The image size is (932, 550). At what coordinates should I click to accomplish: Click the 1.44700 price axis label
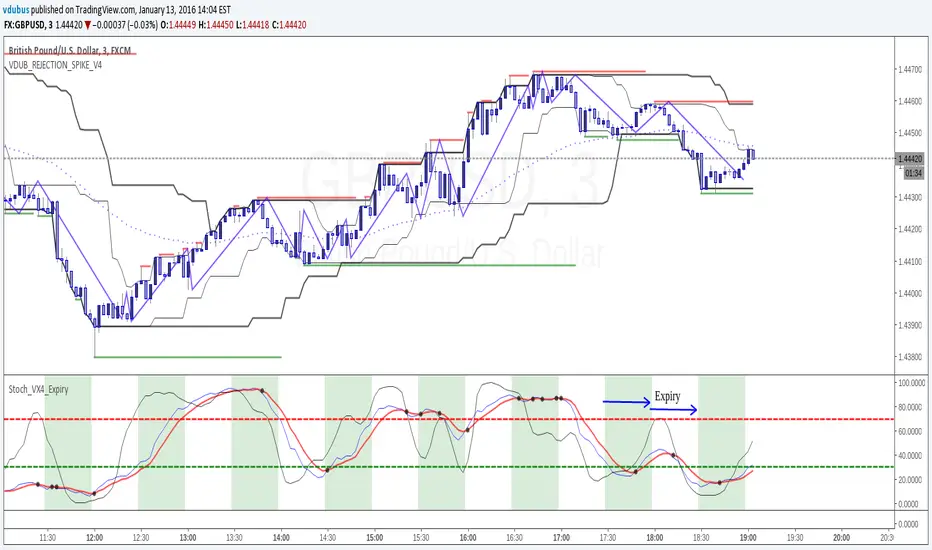click(910, 70)
